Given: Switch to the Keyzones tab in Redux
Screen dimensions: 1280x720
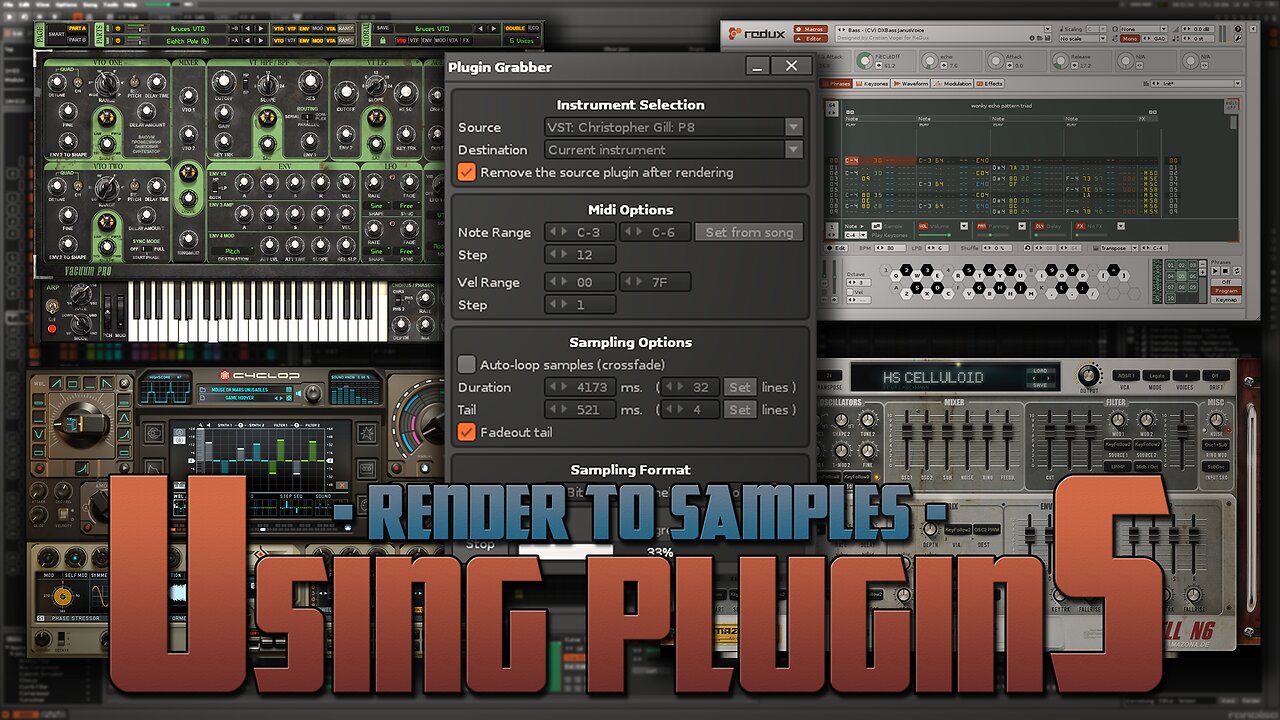Looking at the screenshot, I should pyautogui.click(x=872, y=84).
